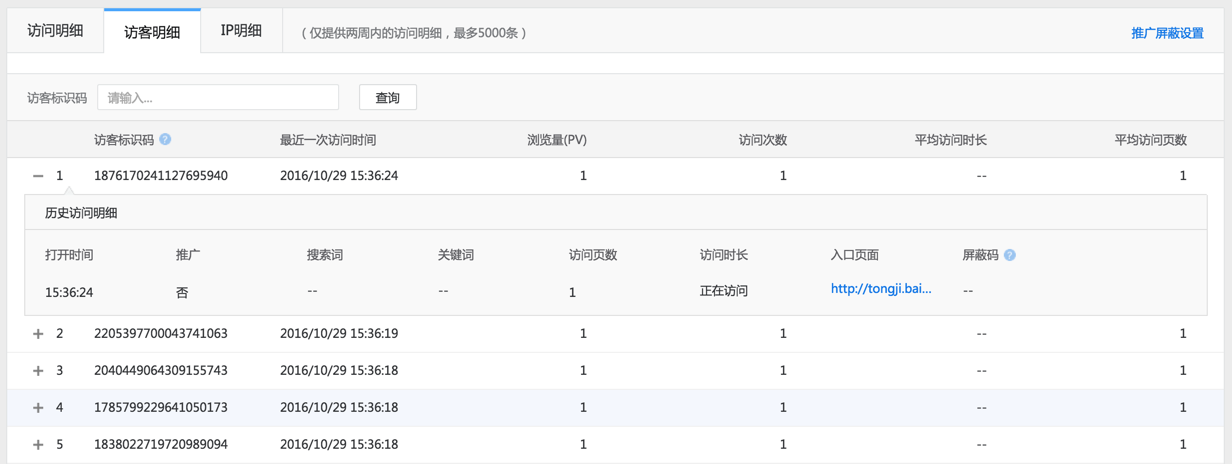Open the IP明细 tab
Viewport: 1232px width, 464px height.
coord(241,30)
